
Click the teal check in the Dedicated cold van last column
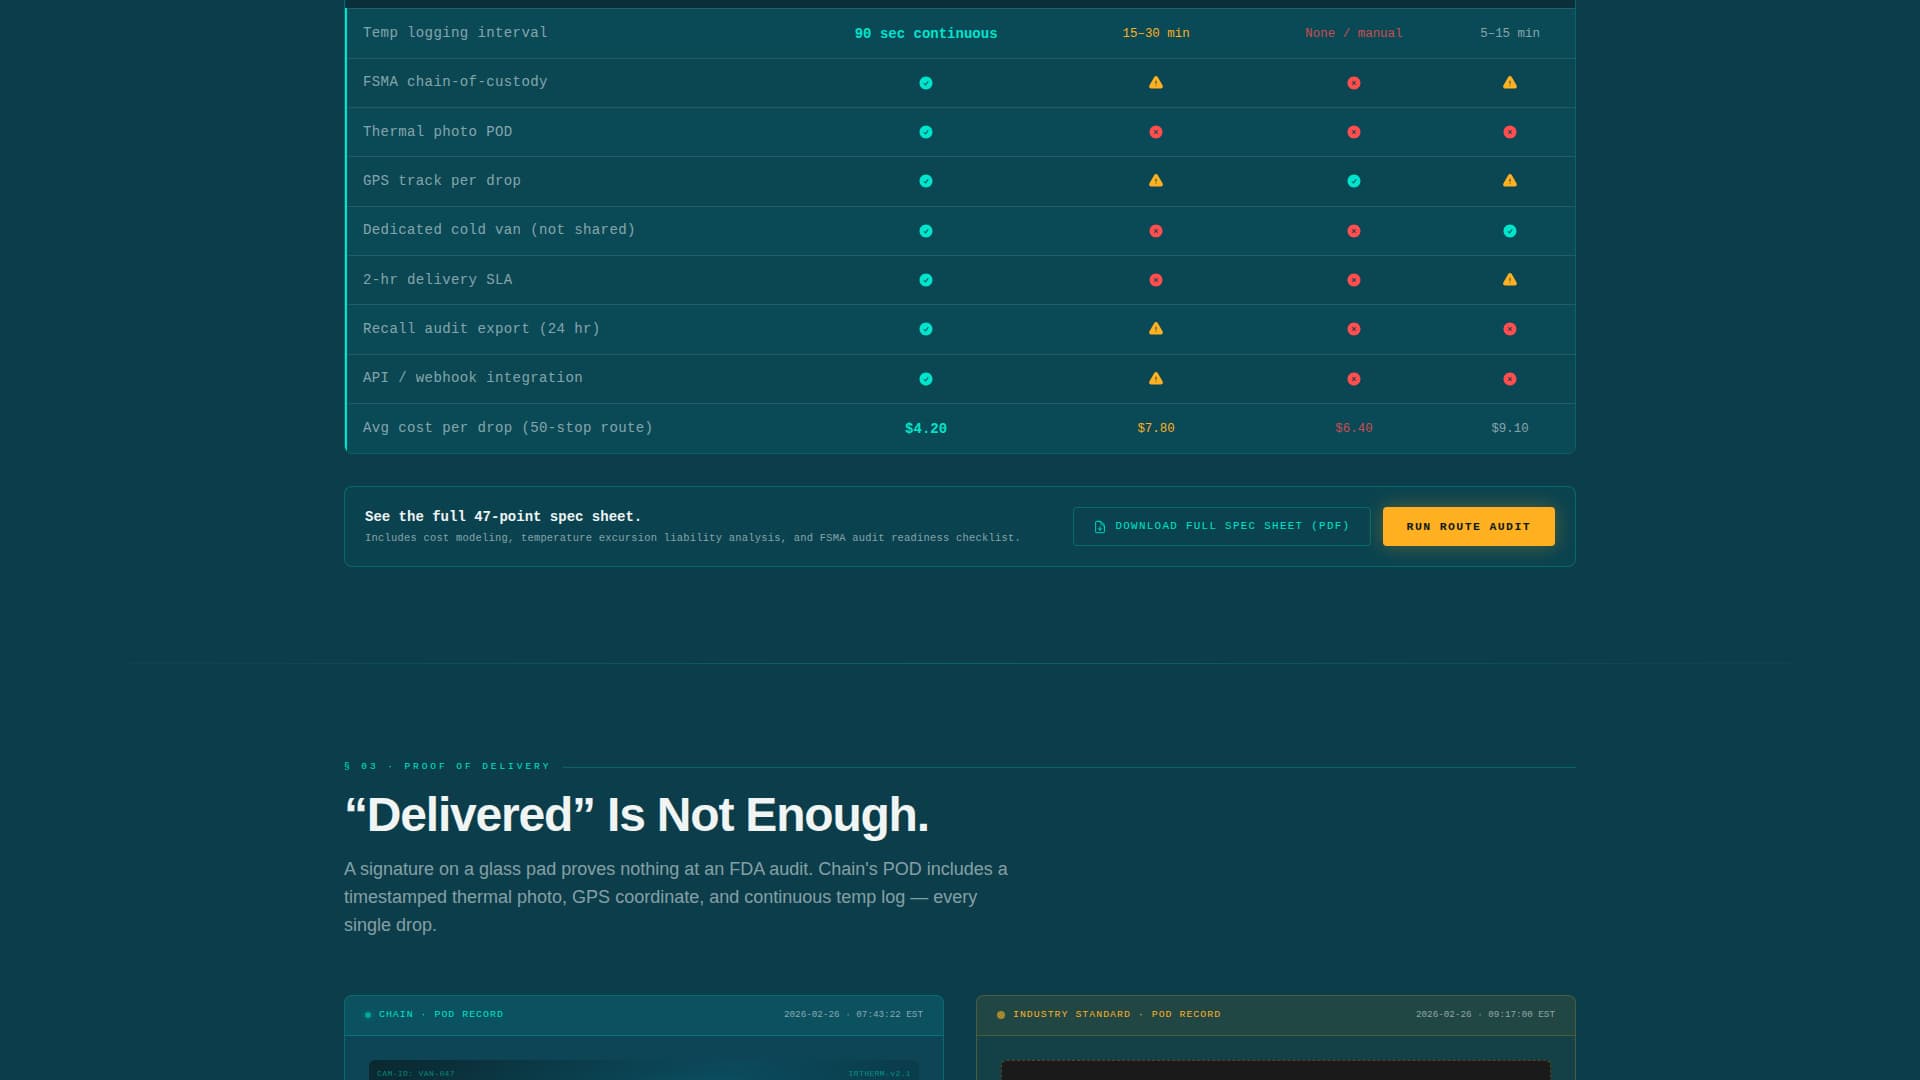[1509, 231]
